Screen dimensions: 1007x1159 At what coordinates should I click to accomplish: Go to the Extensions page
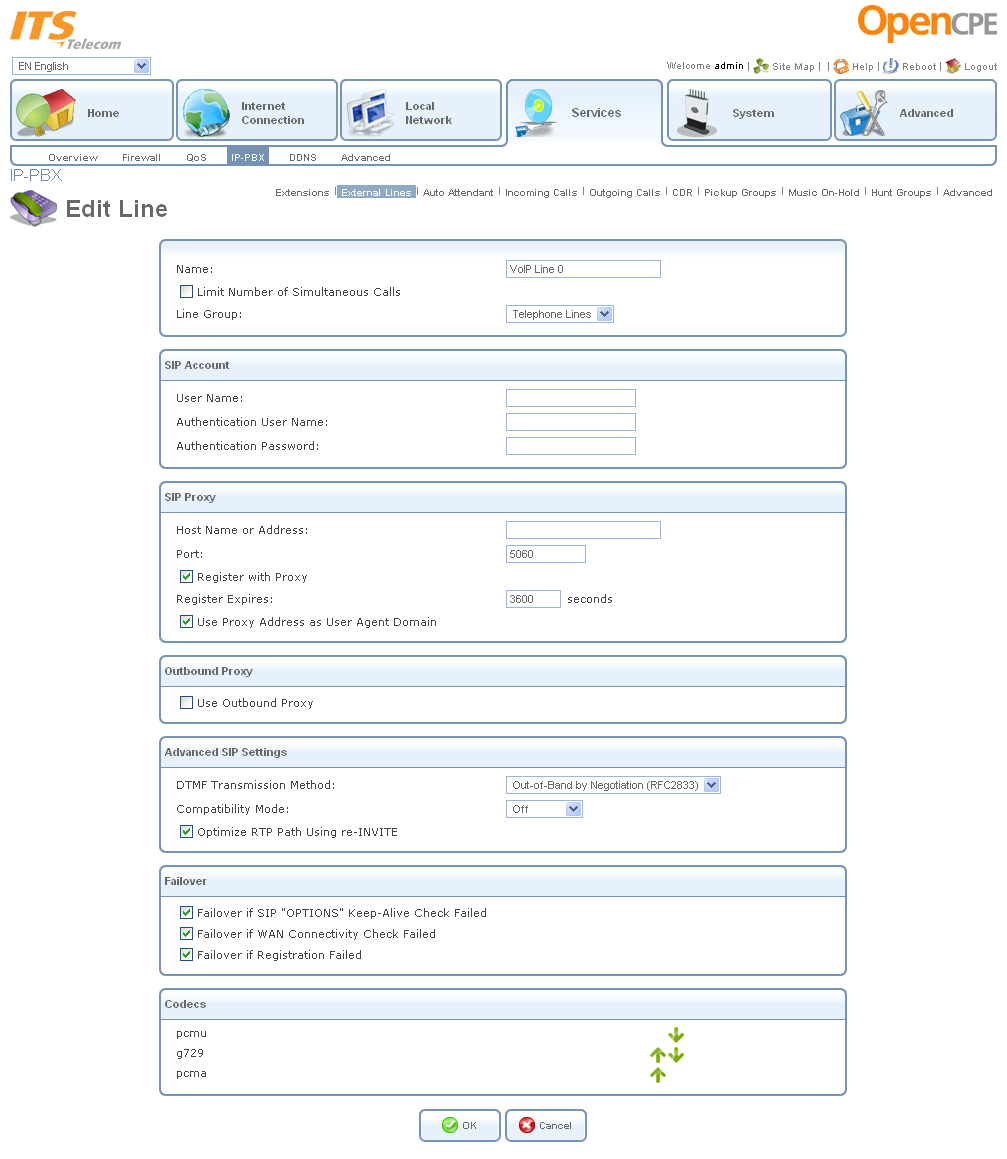point(302,192)
